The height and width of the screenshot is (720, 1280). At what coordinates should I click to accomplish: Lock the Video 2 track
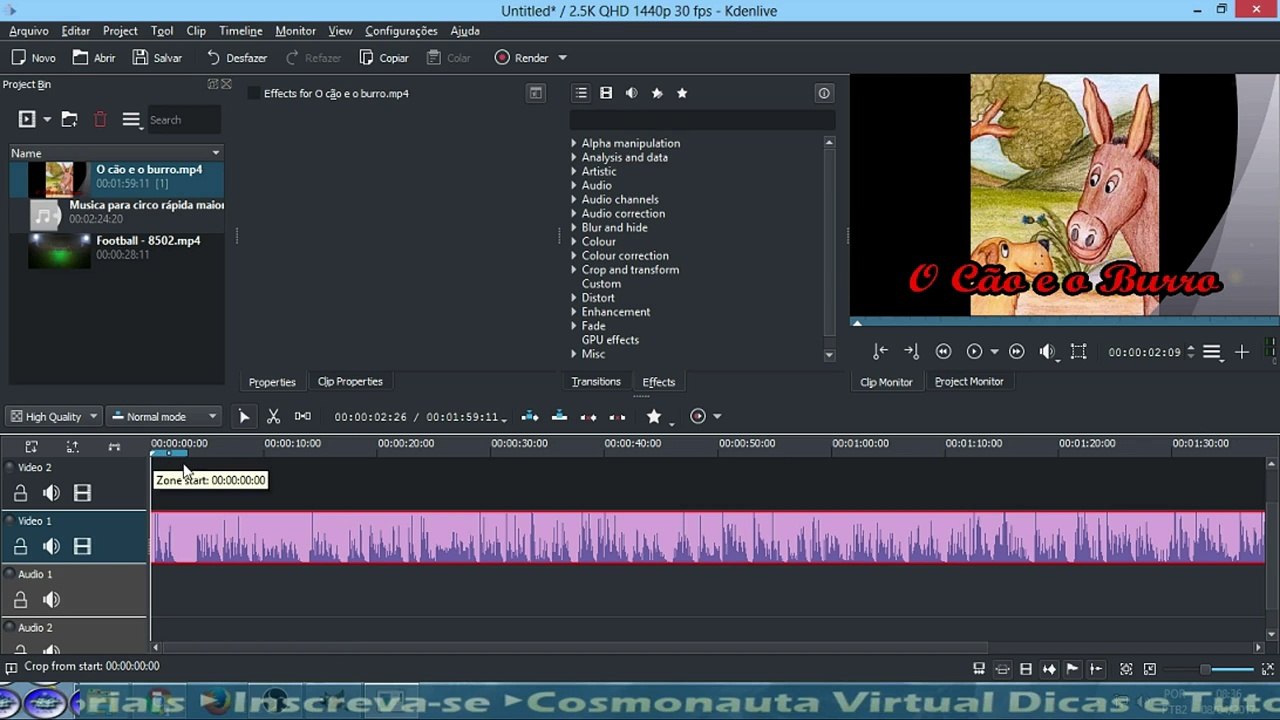tap(20, 493)
